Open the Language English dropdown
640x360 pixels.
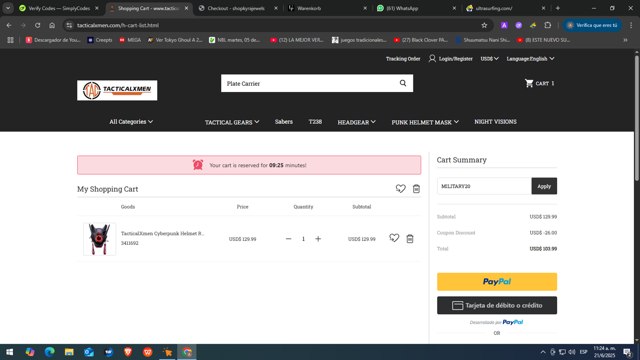tap(530, 59)
